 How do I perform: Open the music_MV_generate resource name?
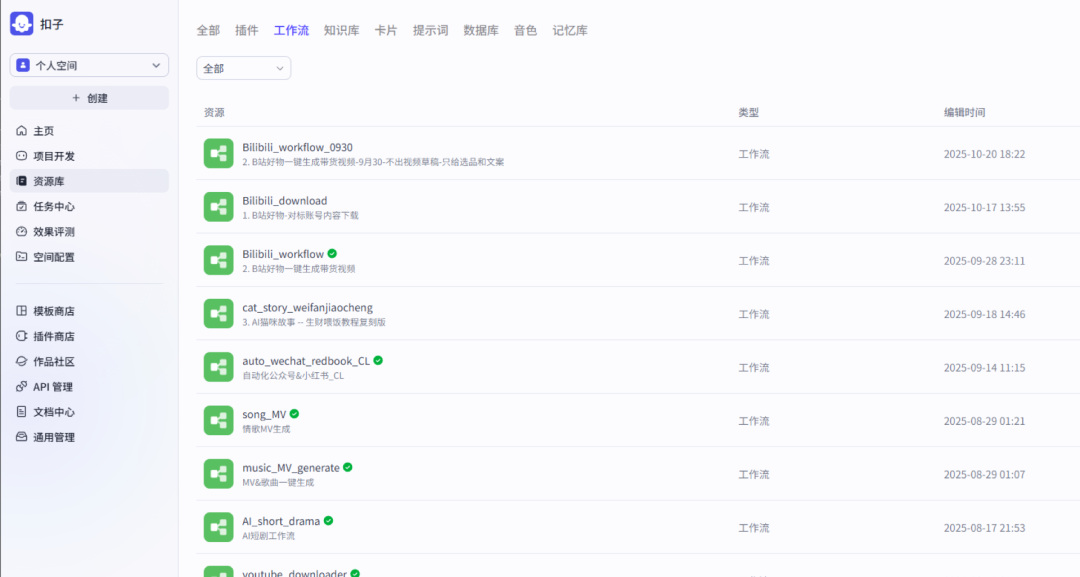coord(291,468)
